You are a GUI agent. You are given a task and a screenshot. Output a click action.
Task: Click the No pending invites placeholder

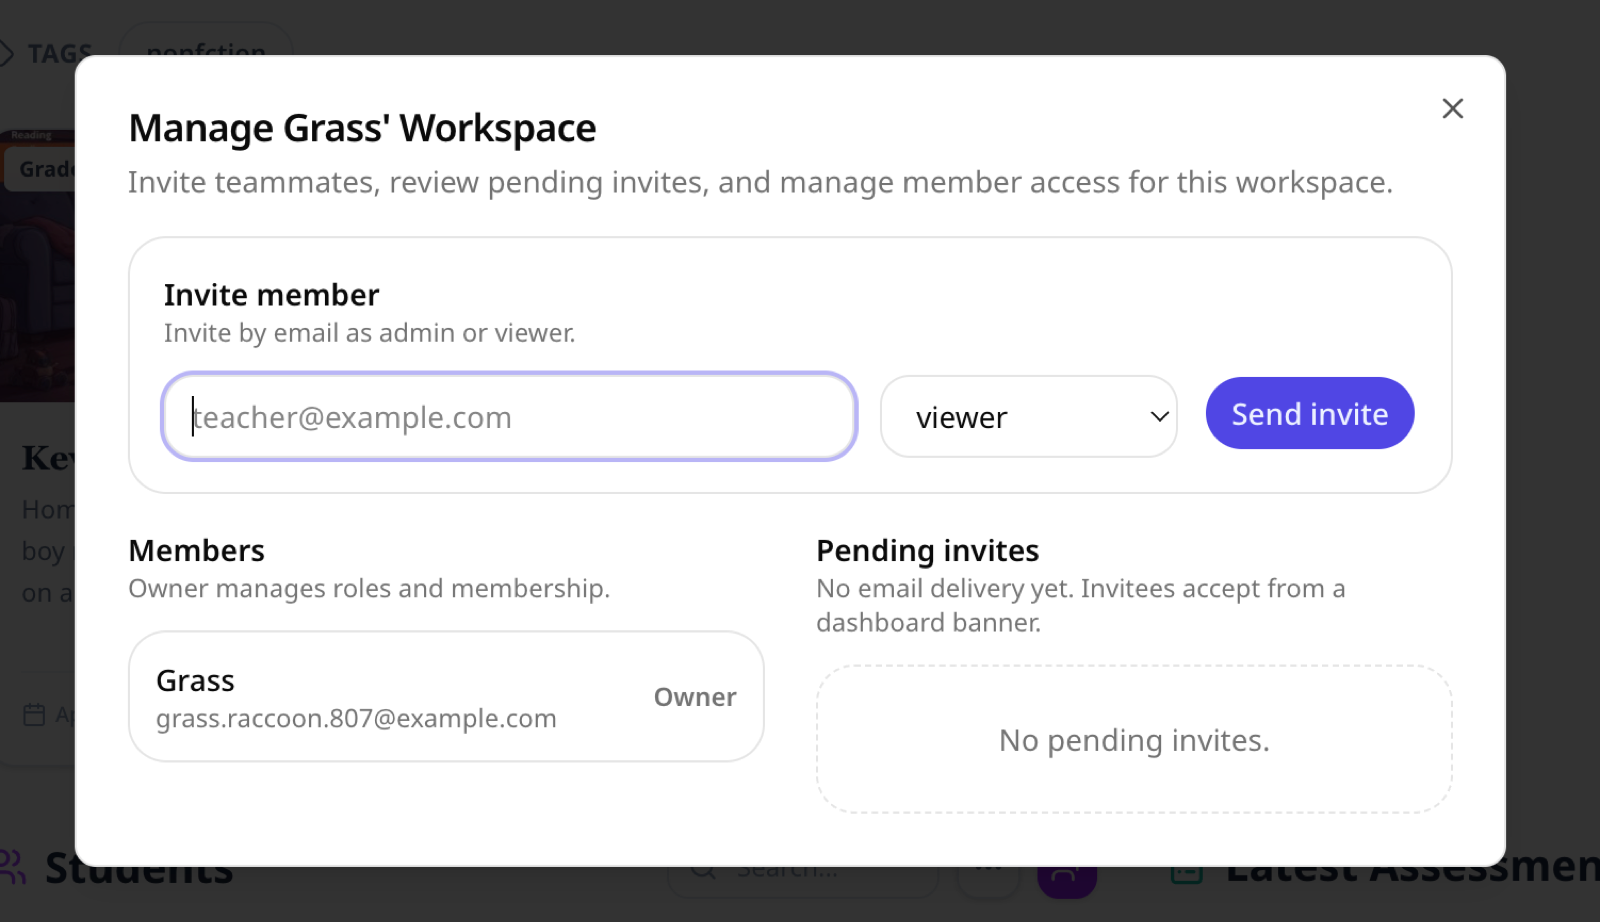[1134, 740]
